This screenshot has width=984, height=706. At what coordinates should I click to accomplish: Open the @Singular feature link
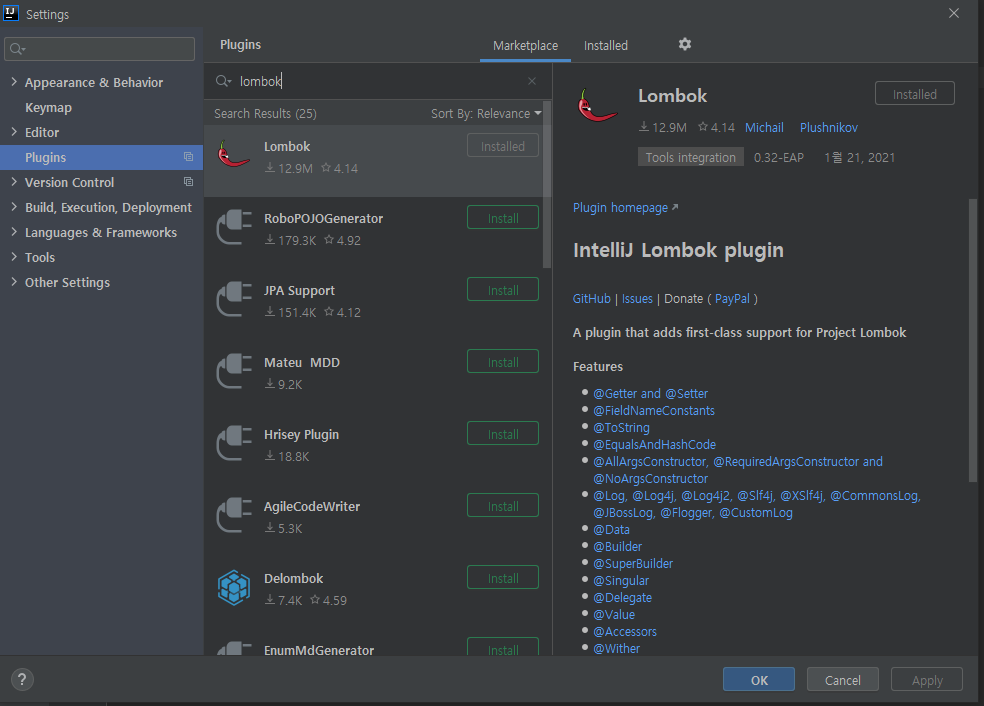point(621,580)
